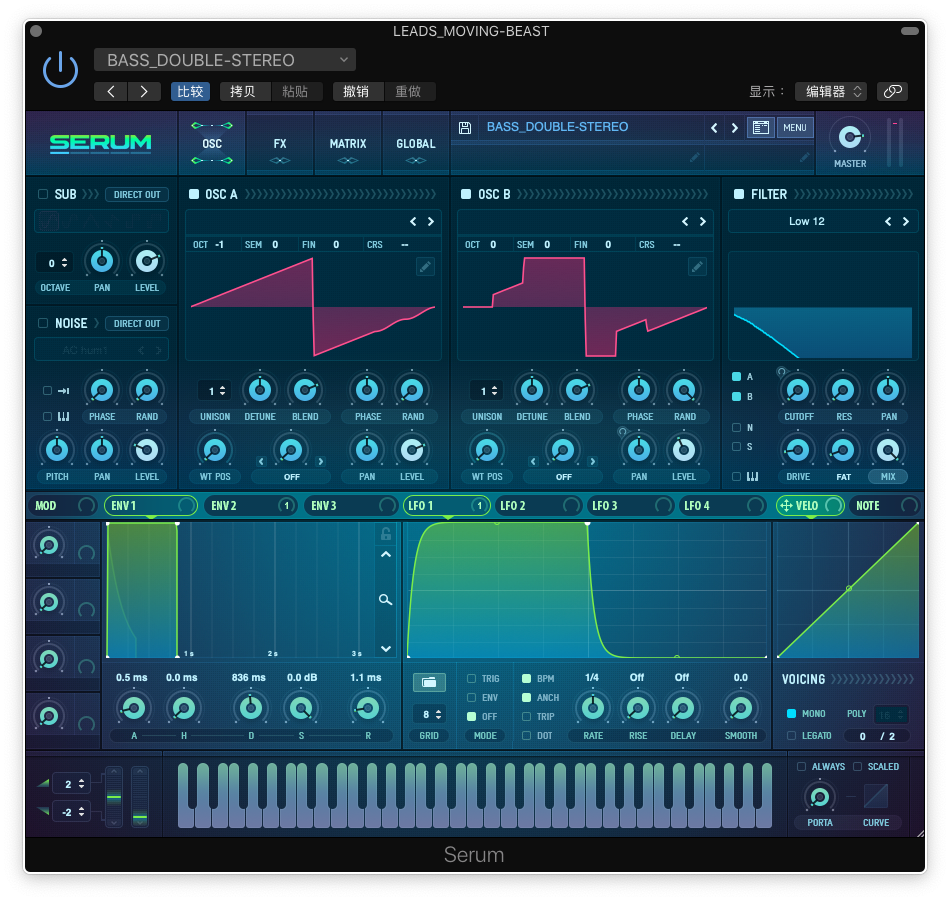Click envelope scroll down chevron
This screenshot has width=950, height=901.
pos(386,648)
